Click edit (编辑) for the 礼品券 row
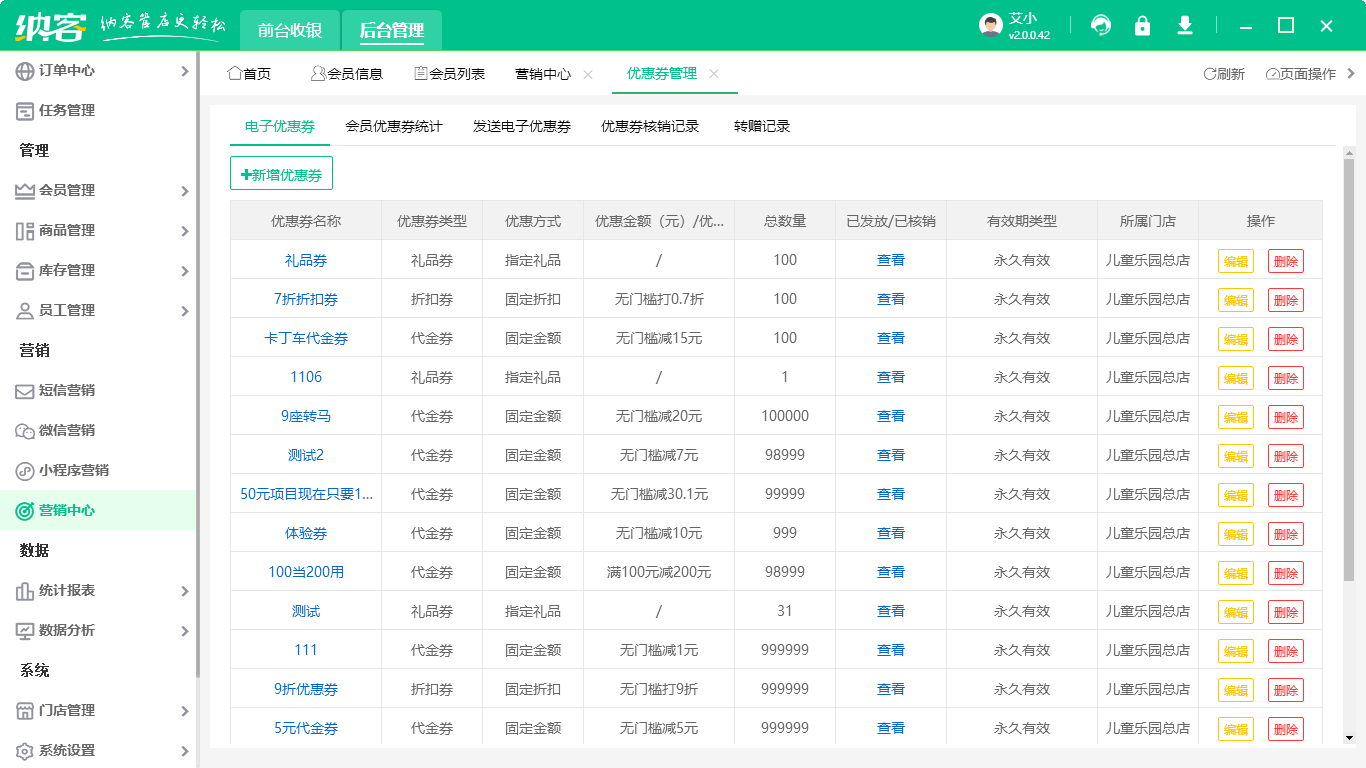 (x=1235, y=261)
